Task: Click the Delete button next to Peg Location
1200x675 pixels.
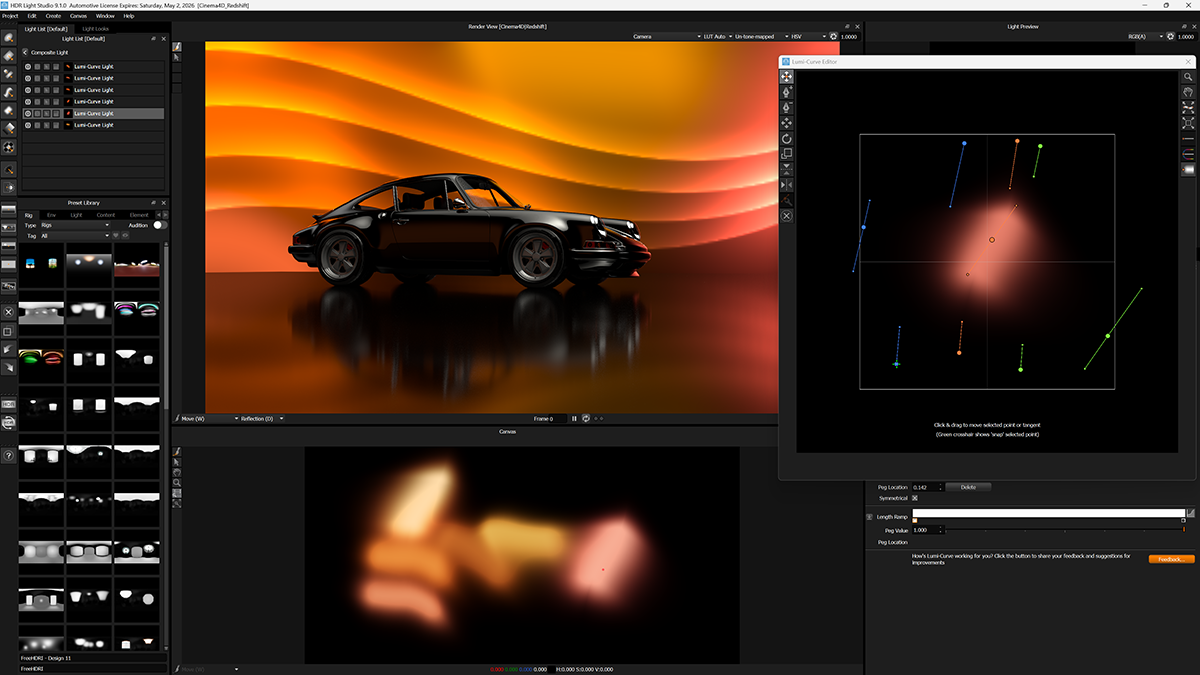Action: pos(968,487)
